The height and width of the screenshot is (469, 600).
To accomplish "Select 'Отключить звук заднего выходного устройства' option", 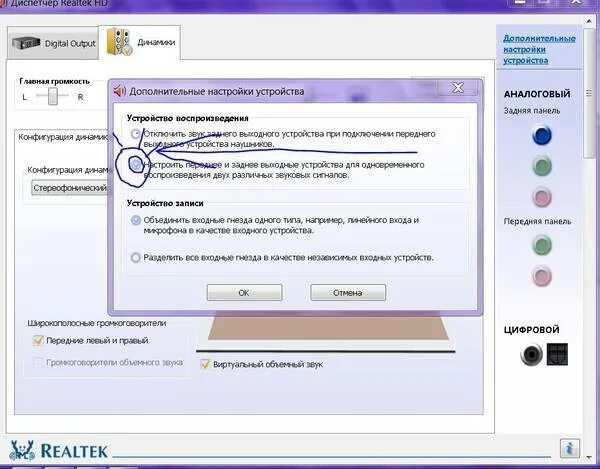I will (x=135, y=134).
